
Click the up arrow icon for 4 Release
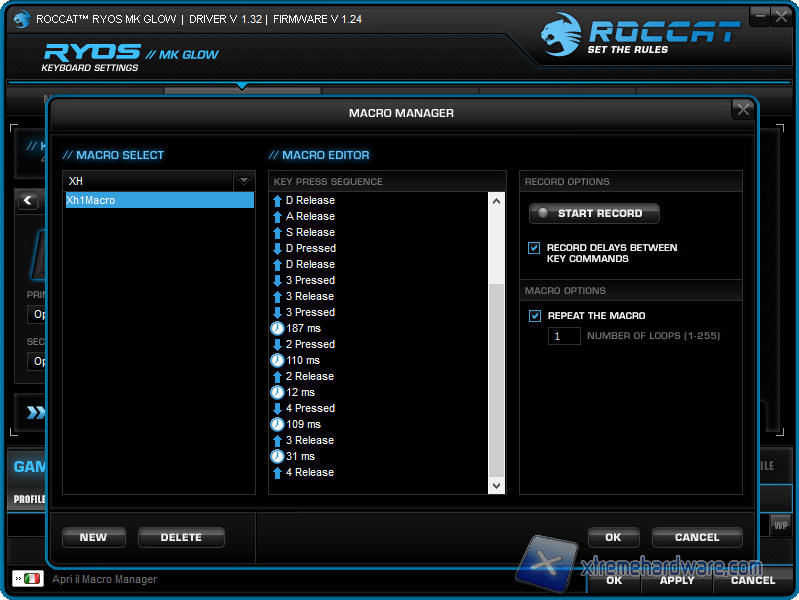277,472
